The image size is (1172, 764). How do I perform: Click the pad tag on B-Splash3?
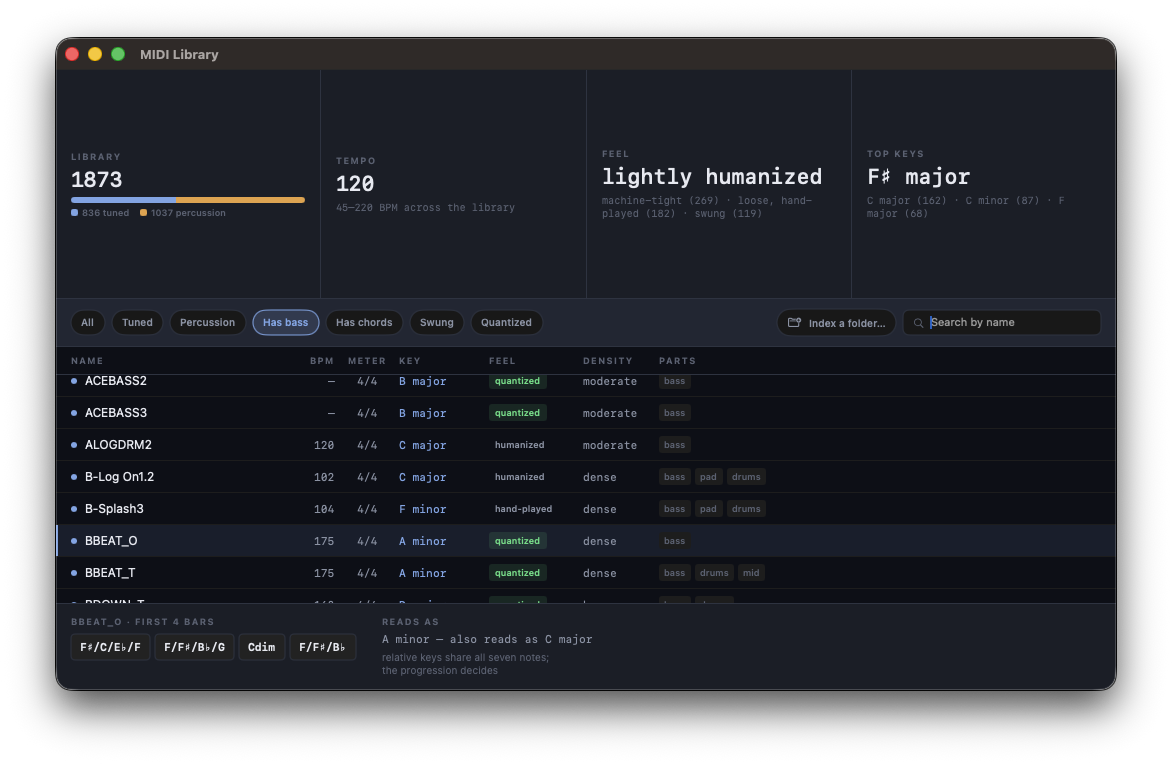[x=708, y=509]
